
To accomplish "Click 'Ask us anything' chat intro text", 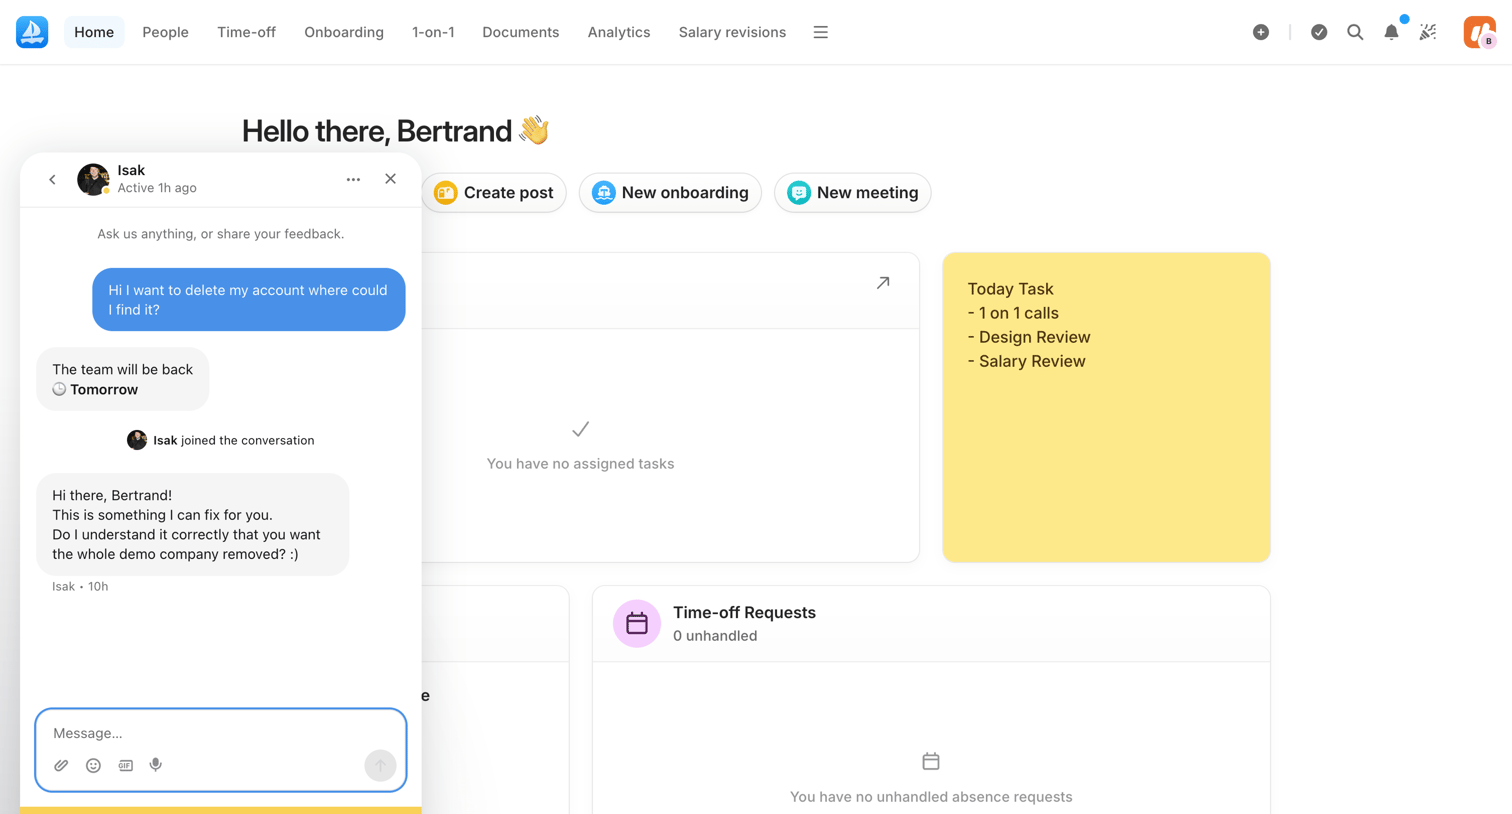I will (x=221, y=234).
